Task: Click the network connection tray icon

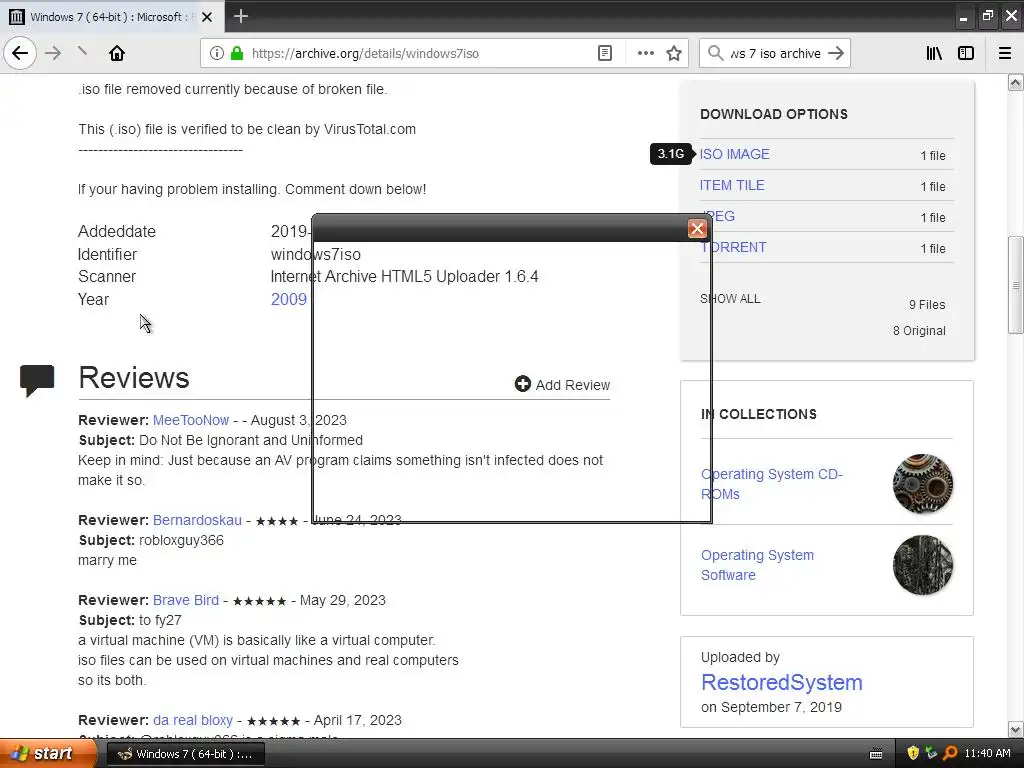Action: 931,753
